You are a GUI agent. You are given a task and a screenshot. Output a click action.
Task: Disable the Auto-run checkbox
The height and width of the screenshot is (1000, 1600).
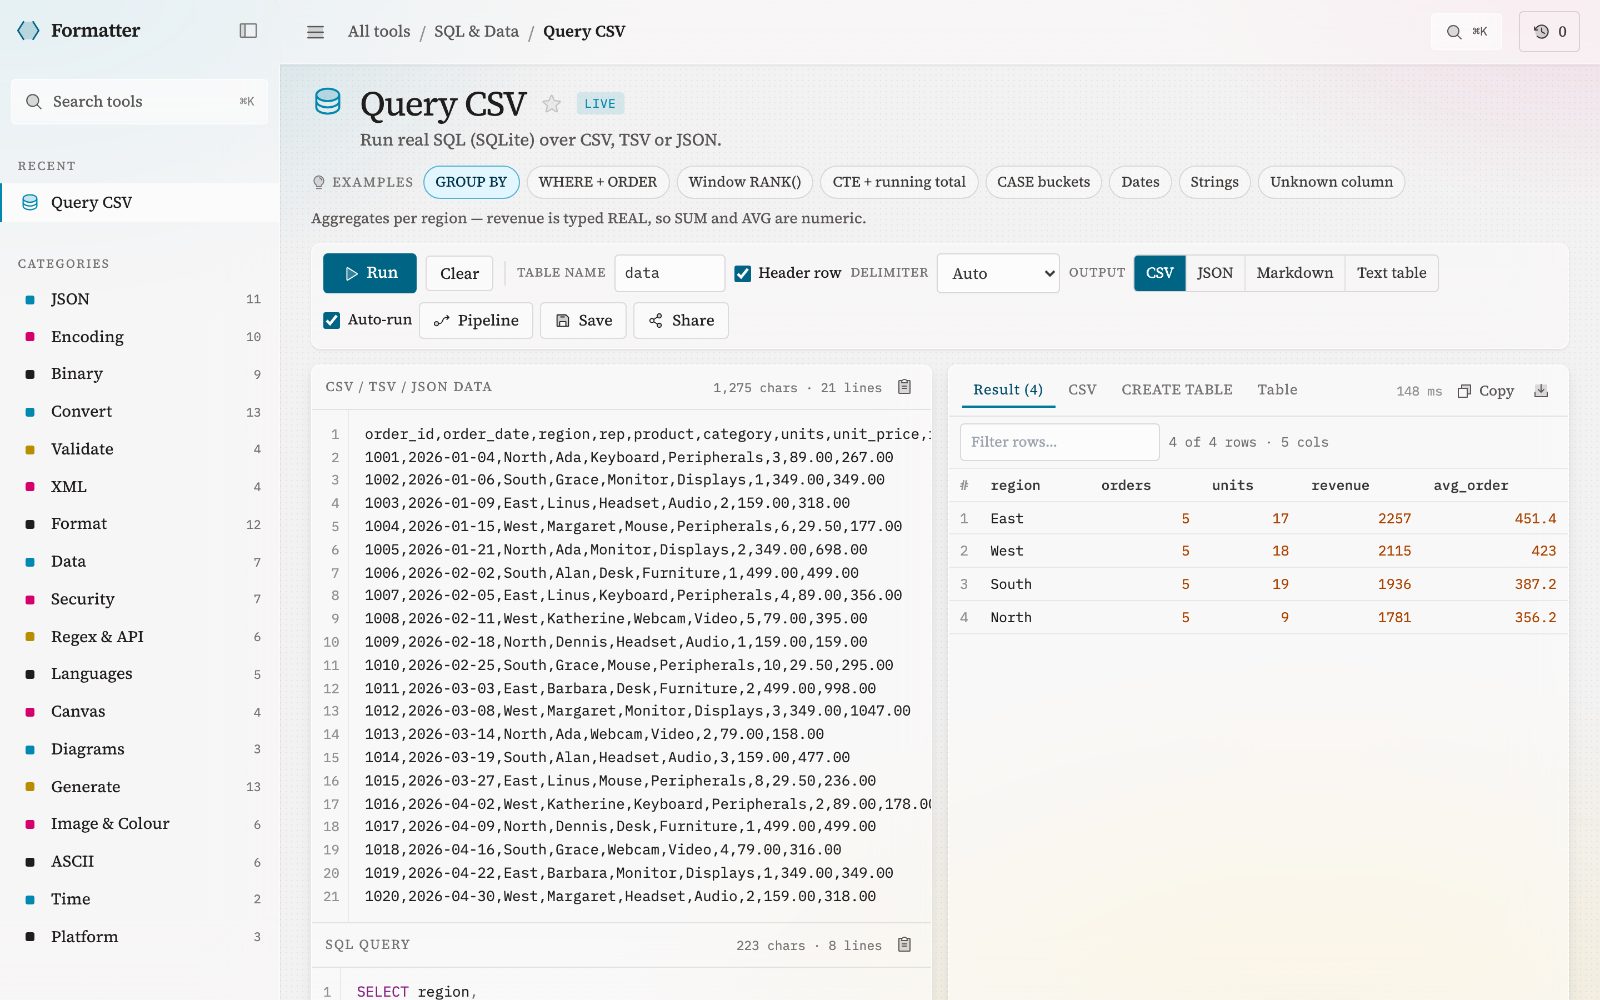point(332,320)
